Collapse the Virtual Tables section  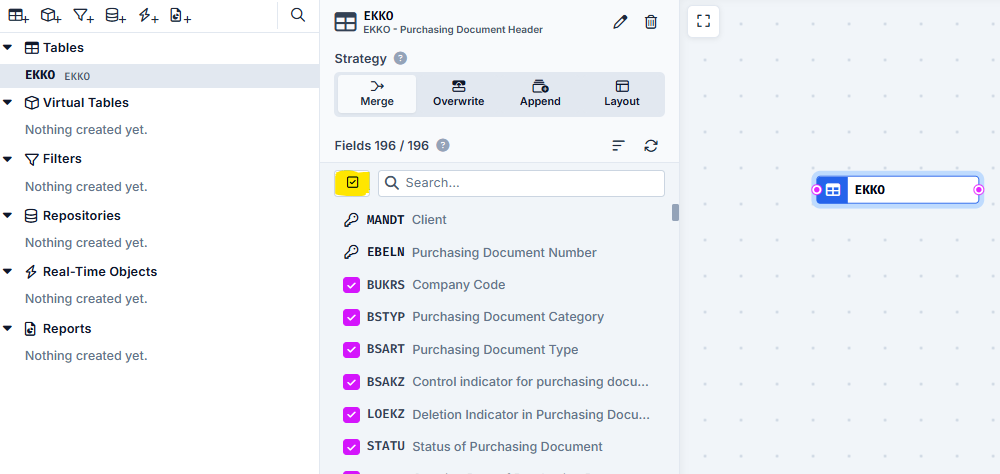(x=8, y=102)
